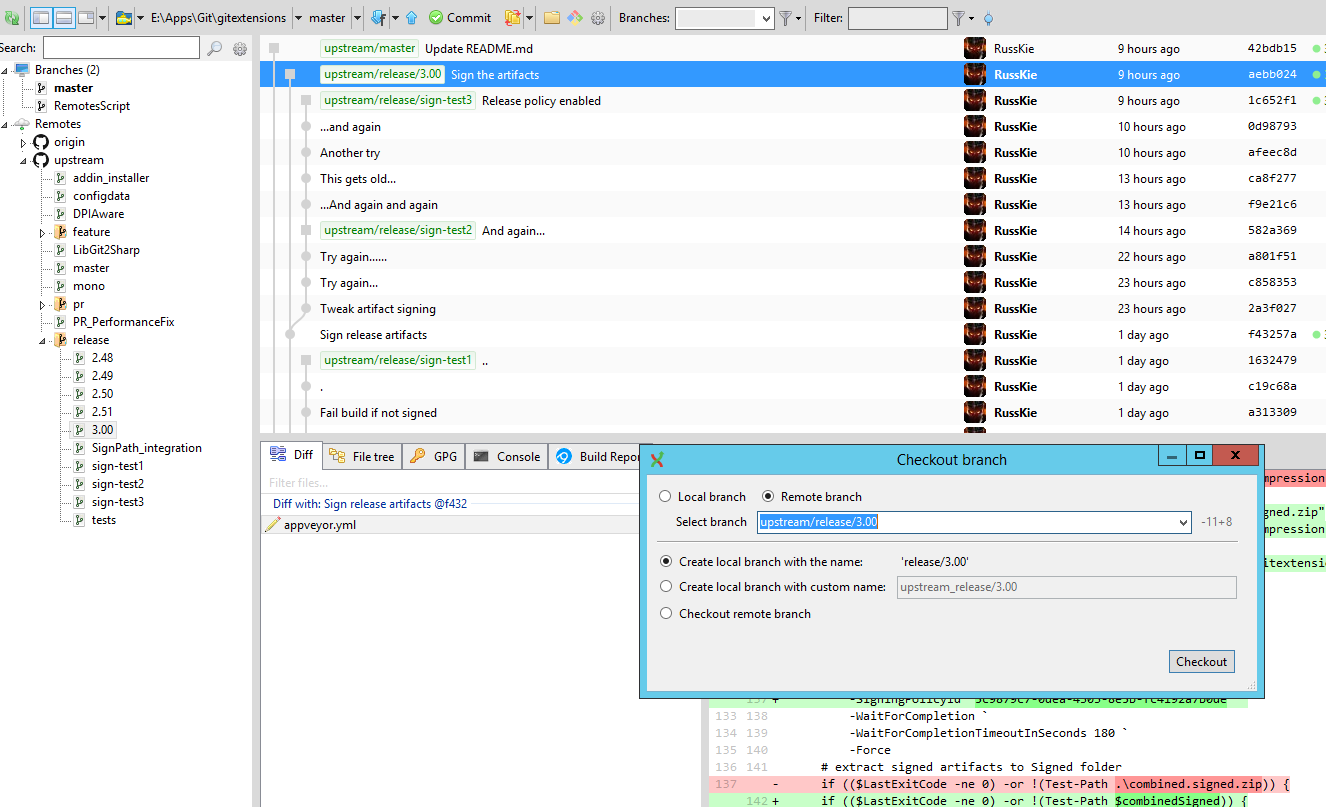Open the toolbar settings gear icon
The width and height of the screenshot is (1326, 807).
click(597, 17)
